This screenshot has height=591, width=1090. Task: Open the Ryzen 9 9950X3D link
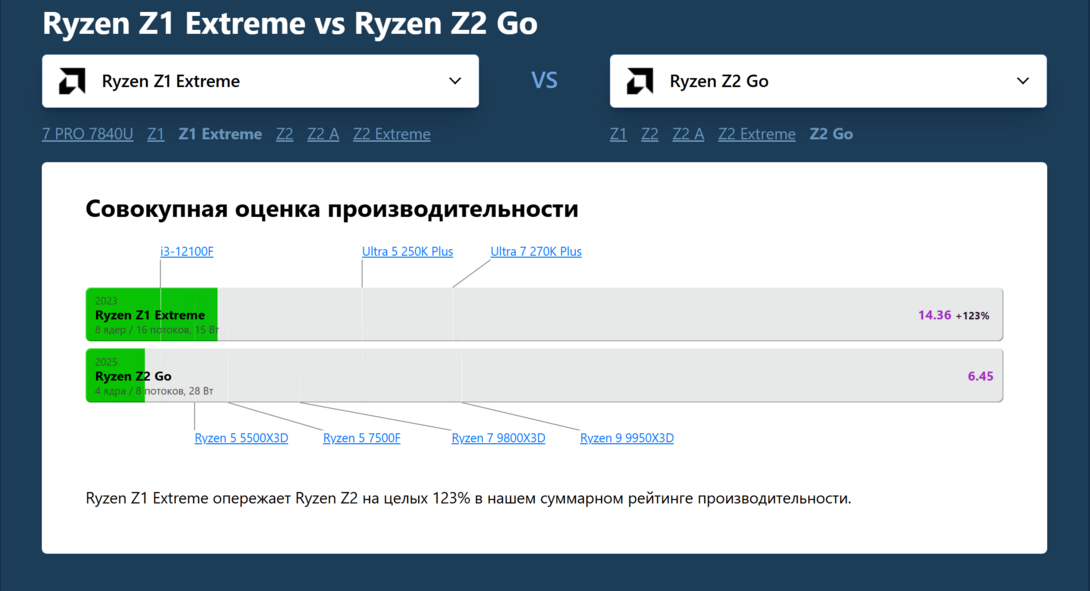click(x=627, y=438)
